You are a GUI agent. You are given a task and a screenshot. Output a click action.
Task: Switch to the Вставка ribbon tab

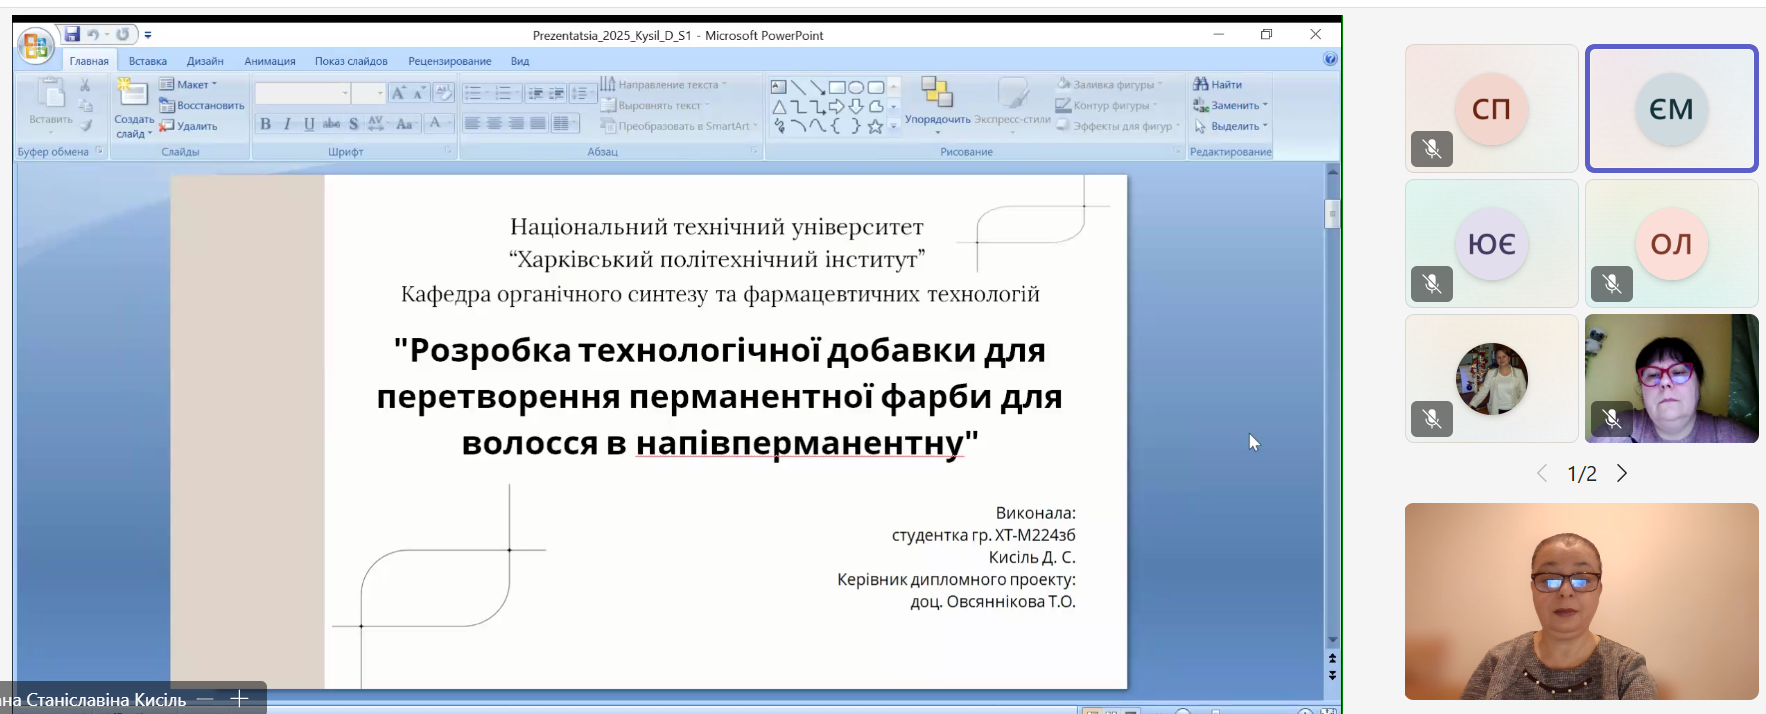(148, 61)
